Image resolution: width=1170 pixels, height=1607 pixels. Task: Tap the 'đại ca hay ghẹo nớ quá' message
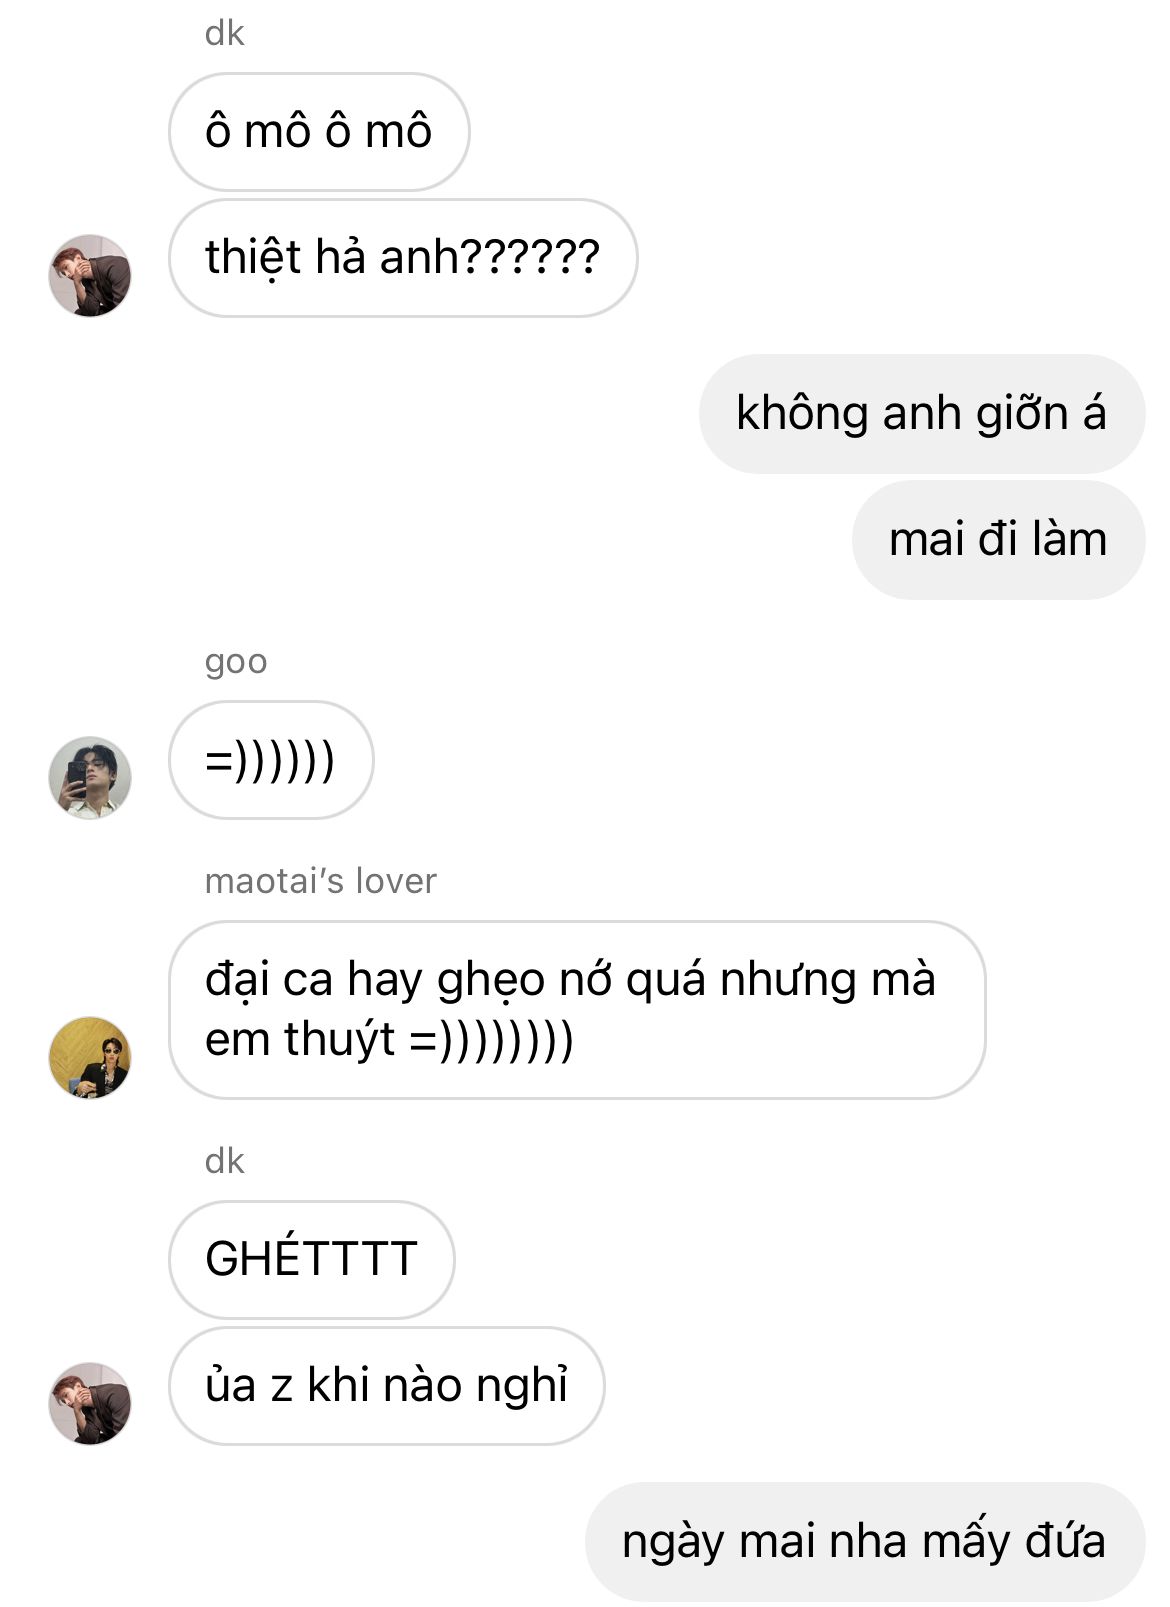pos(577,1010)
